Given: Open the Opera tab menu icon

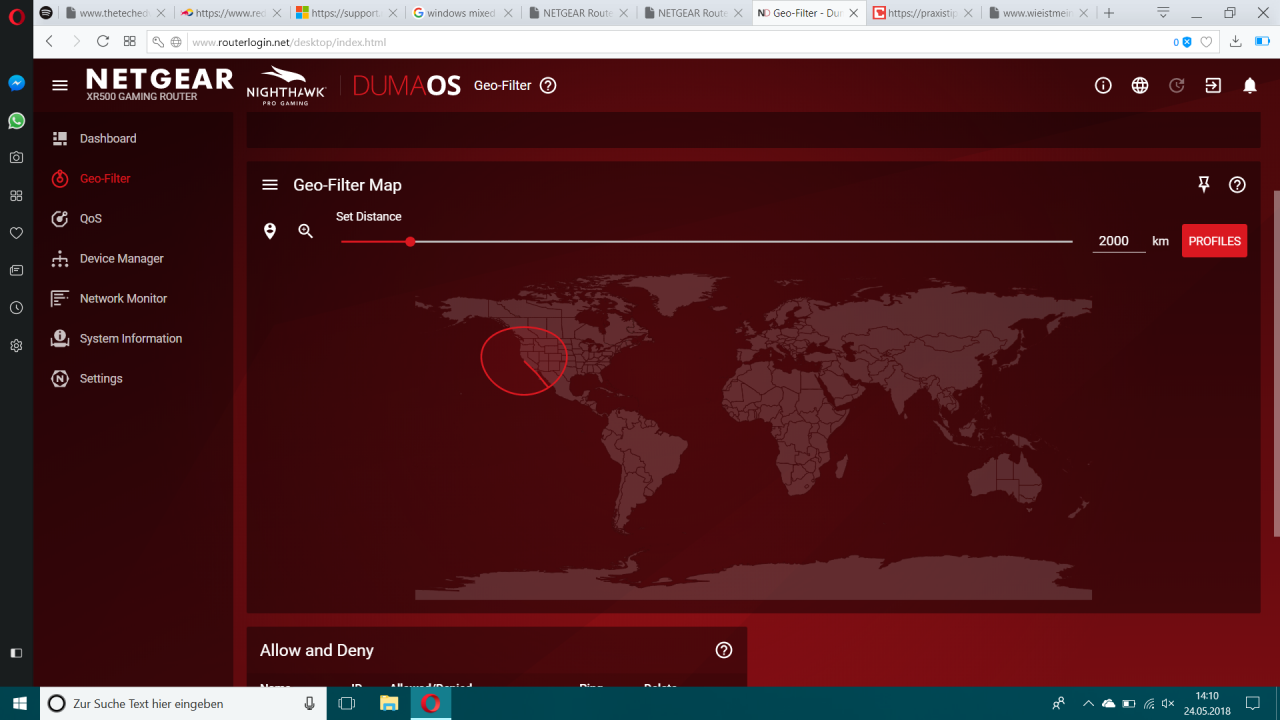Looking at the screenshot, I should [1163, 13].
